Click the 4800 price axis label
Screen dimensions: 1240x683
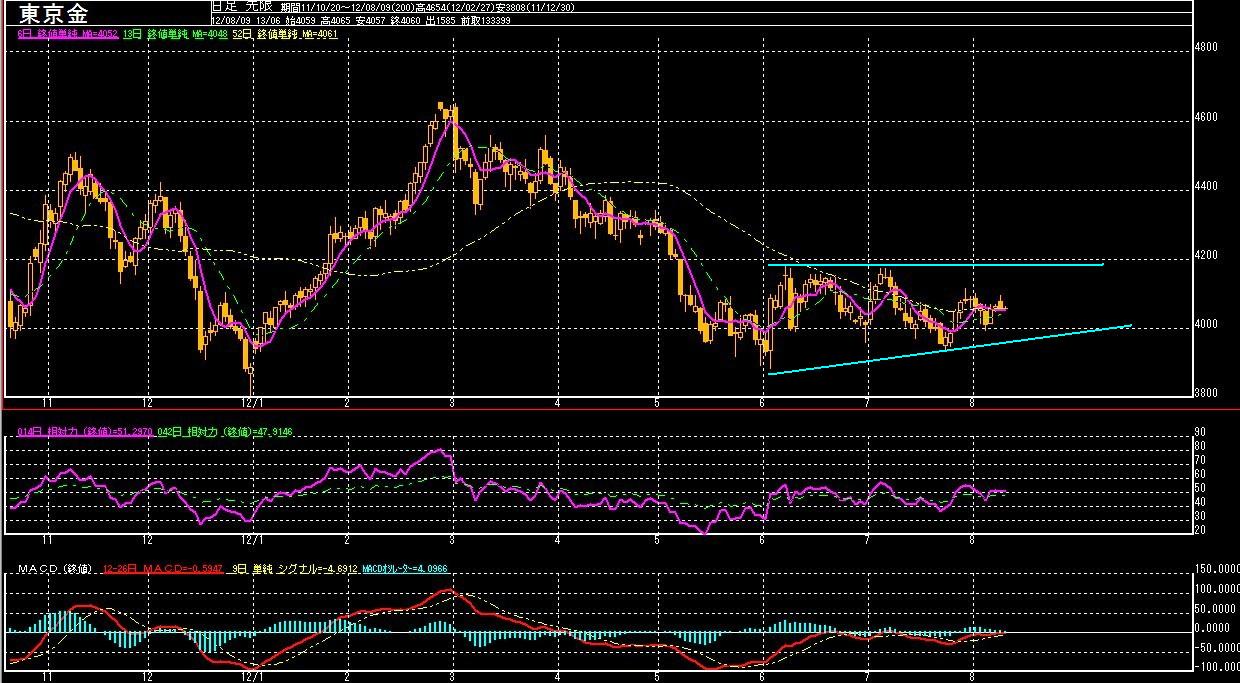tap(1208, 47)
